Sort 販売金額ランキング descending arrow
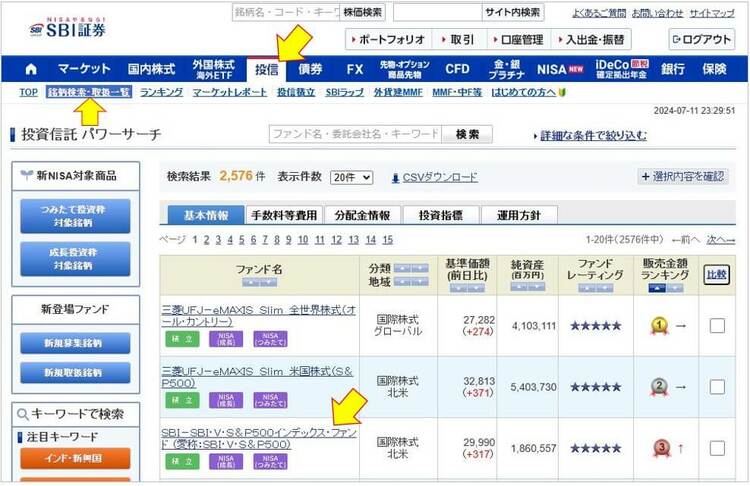The height and width of the screenshot is (486, 750). pyautogui.click(x=675, y=288)
